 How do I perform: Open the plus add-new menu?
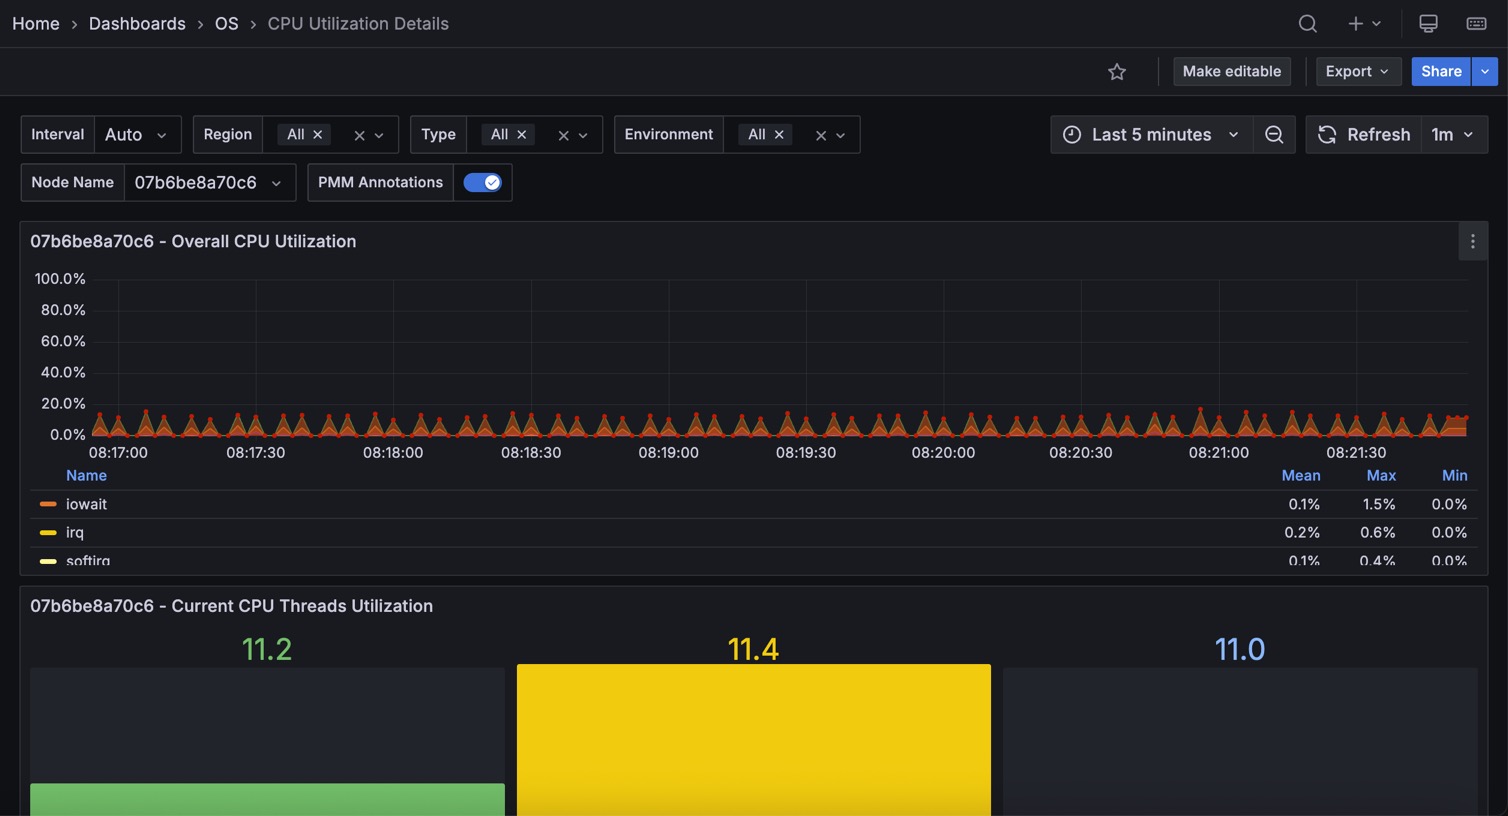coord(1363,23)
